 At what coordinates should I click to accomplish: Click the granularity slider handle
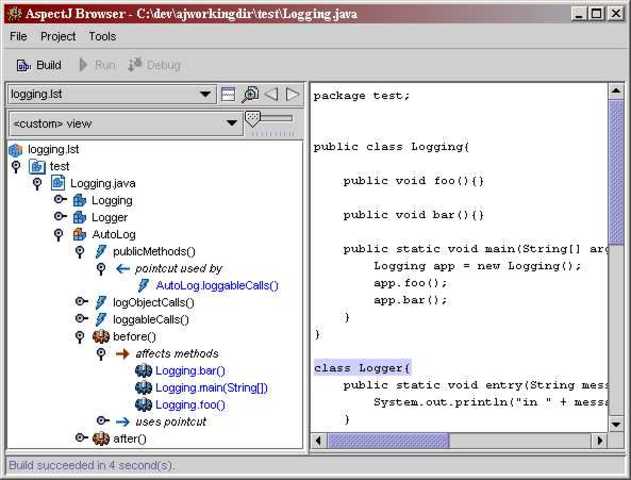[252, 119]
